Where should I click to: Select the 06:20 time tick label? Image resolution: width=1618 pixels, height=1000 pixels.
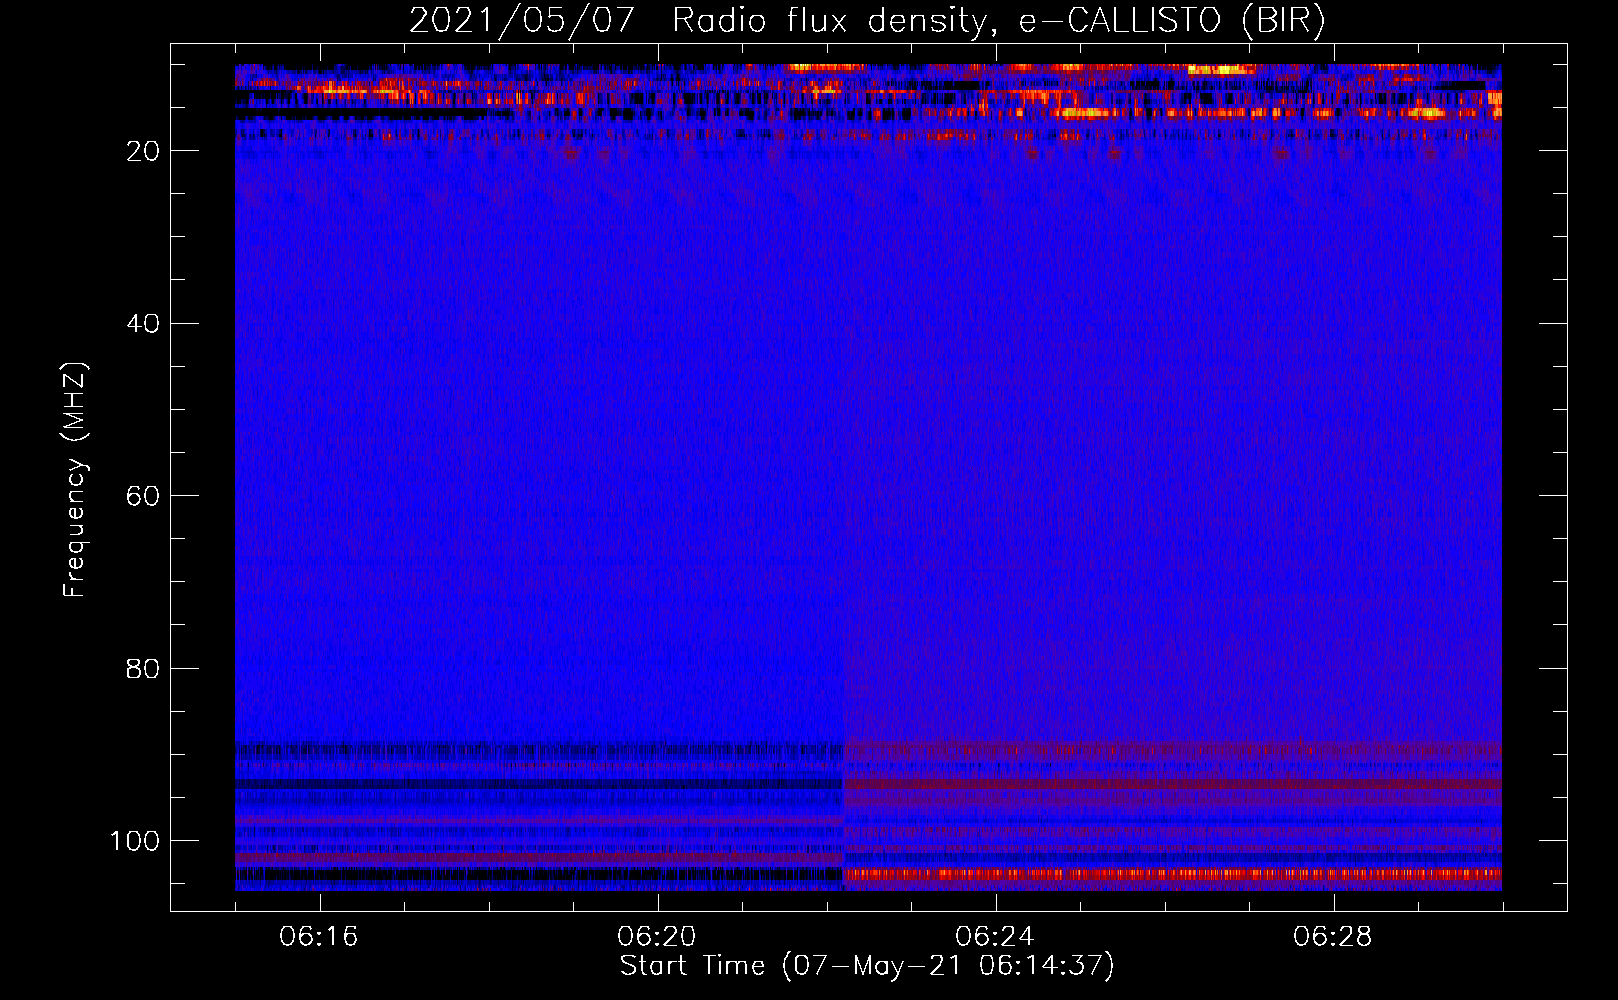click(x=657, y=937)
